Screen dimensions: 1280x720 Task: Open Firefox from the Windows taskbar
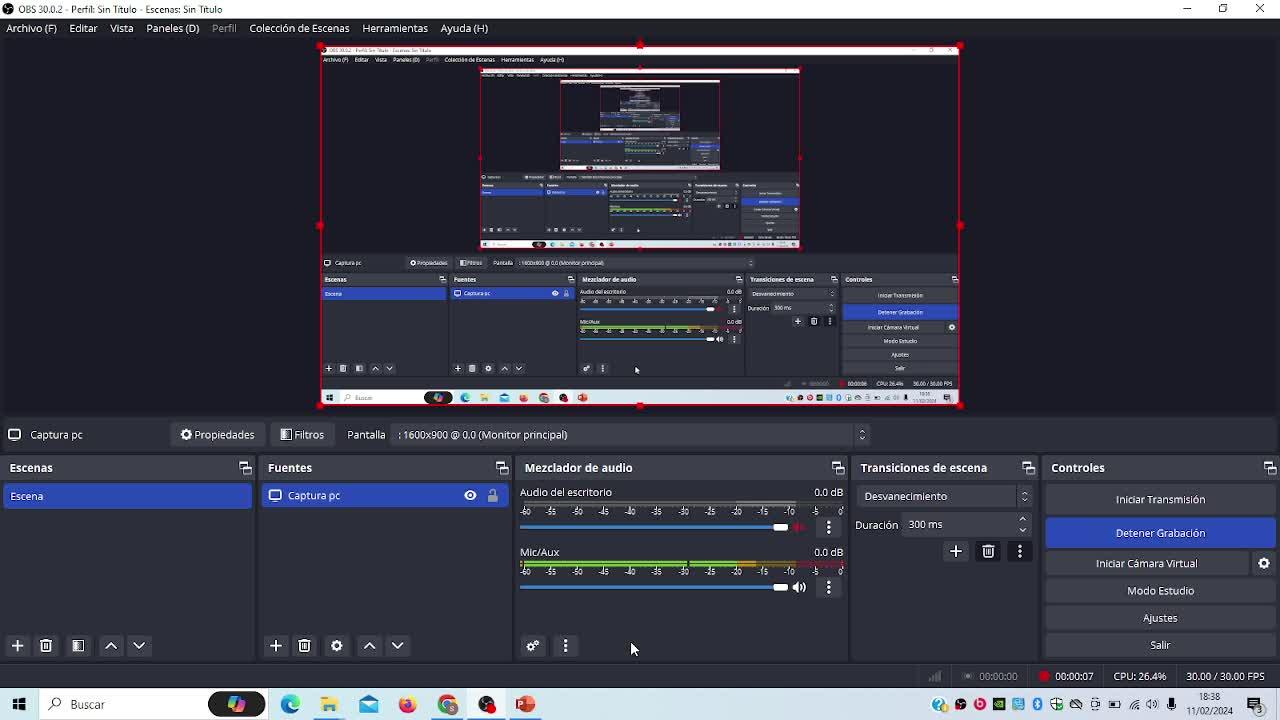tap(408, 705)
